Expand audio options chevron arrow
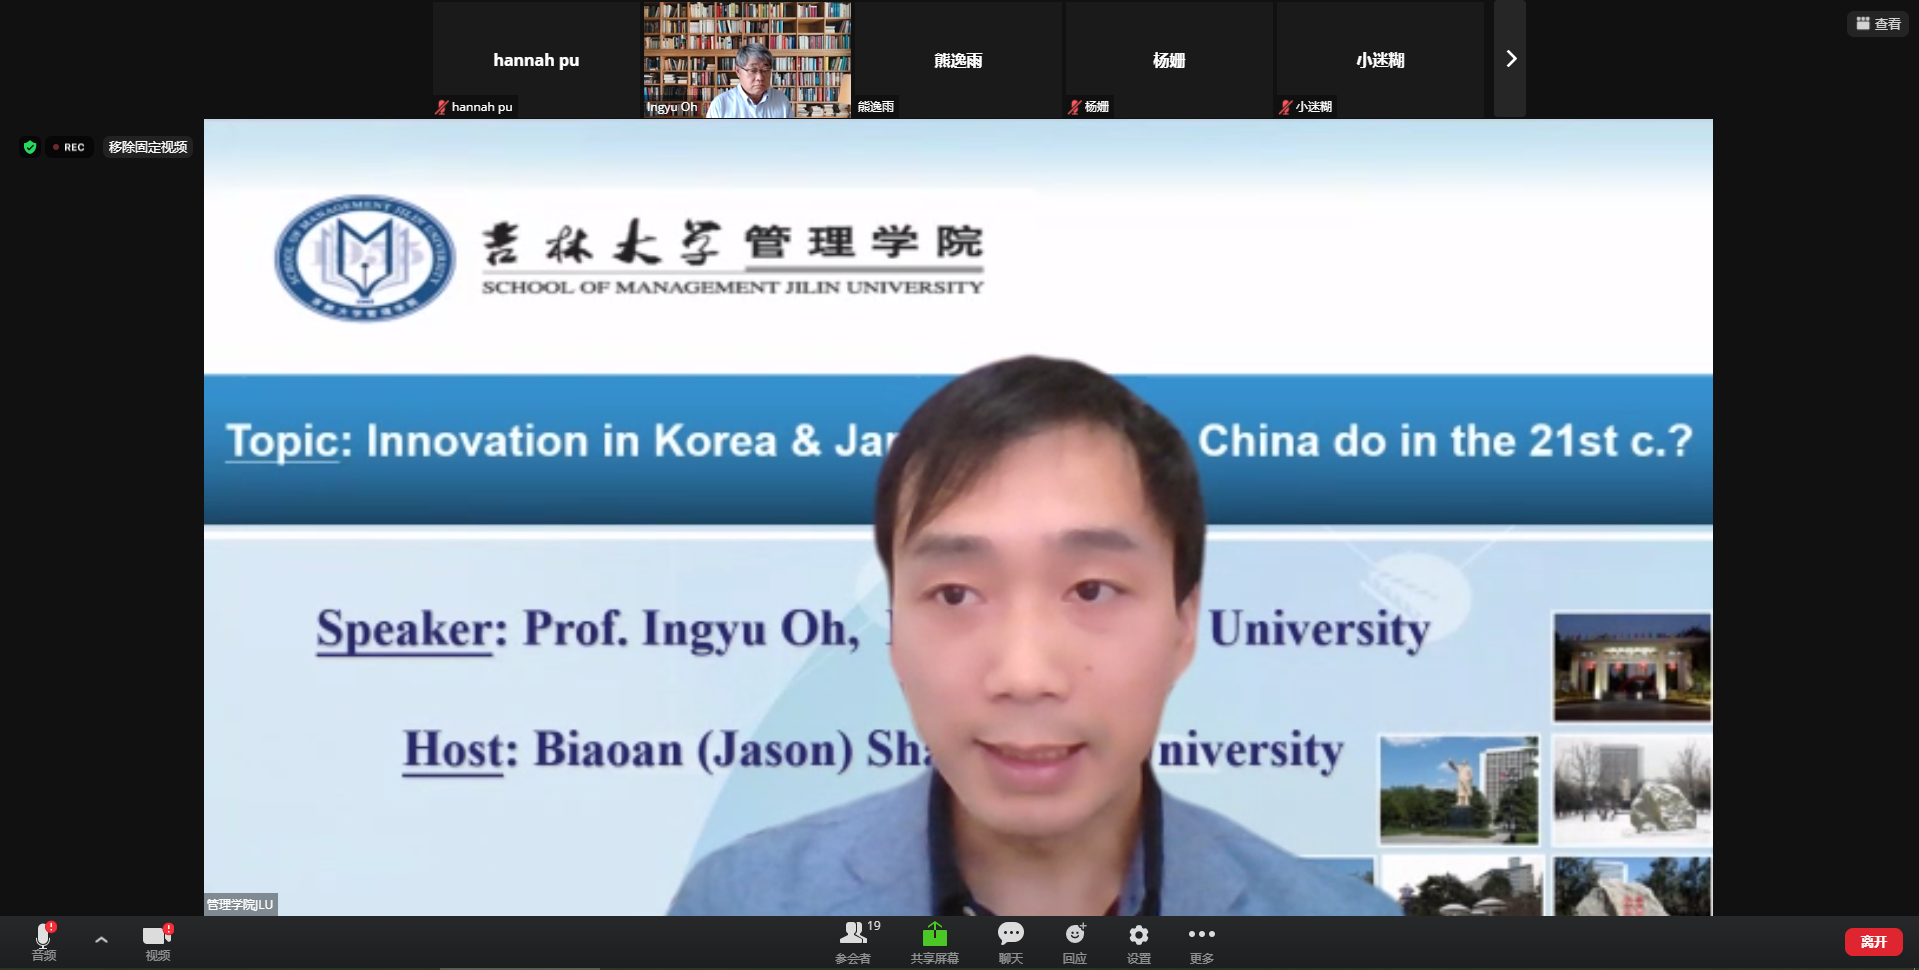 [101, 940]
